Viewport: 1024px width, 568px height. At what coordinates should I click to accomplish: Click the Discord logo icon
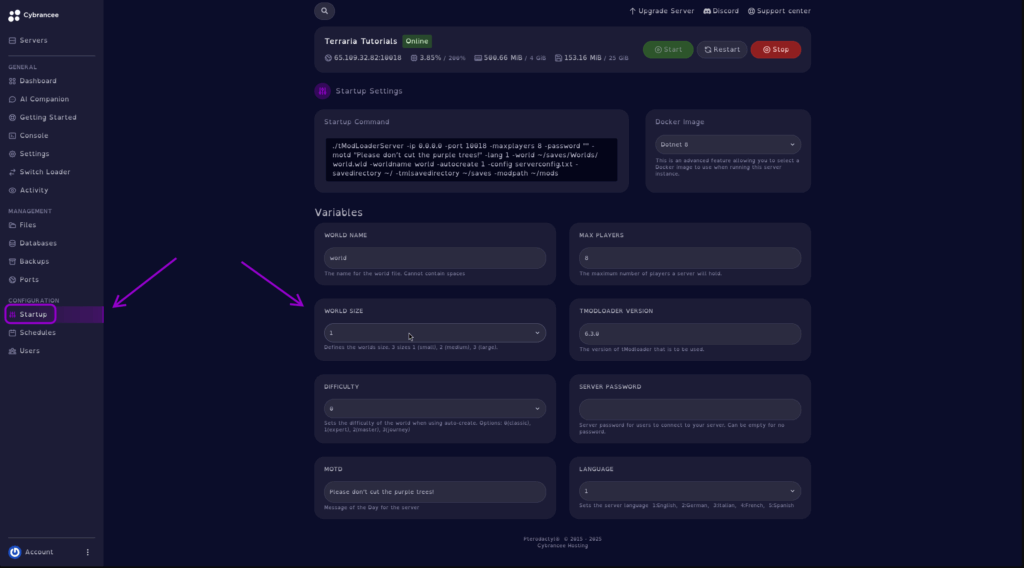tap(707, 11)
